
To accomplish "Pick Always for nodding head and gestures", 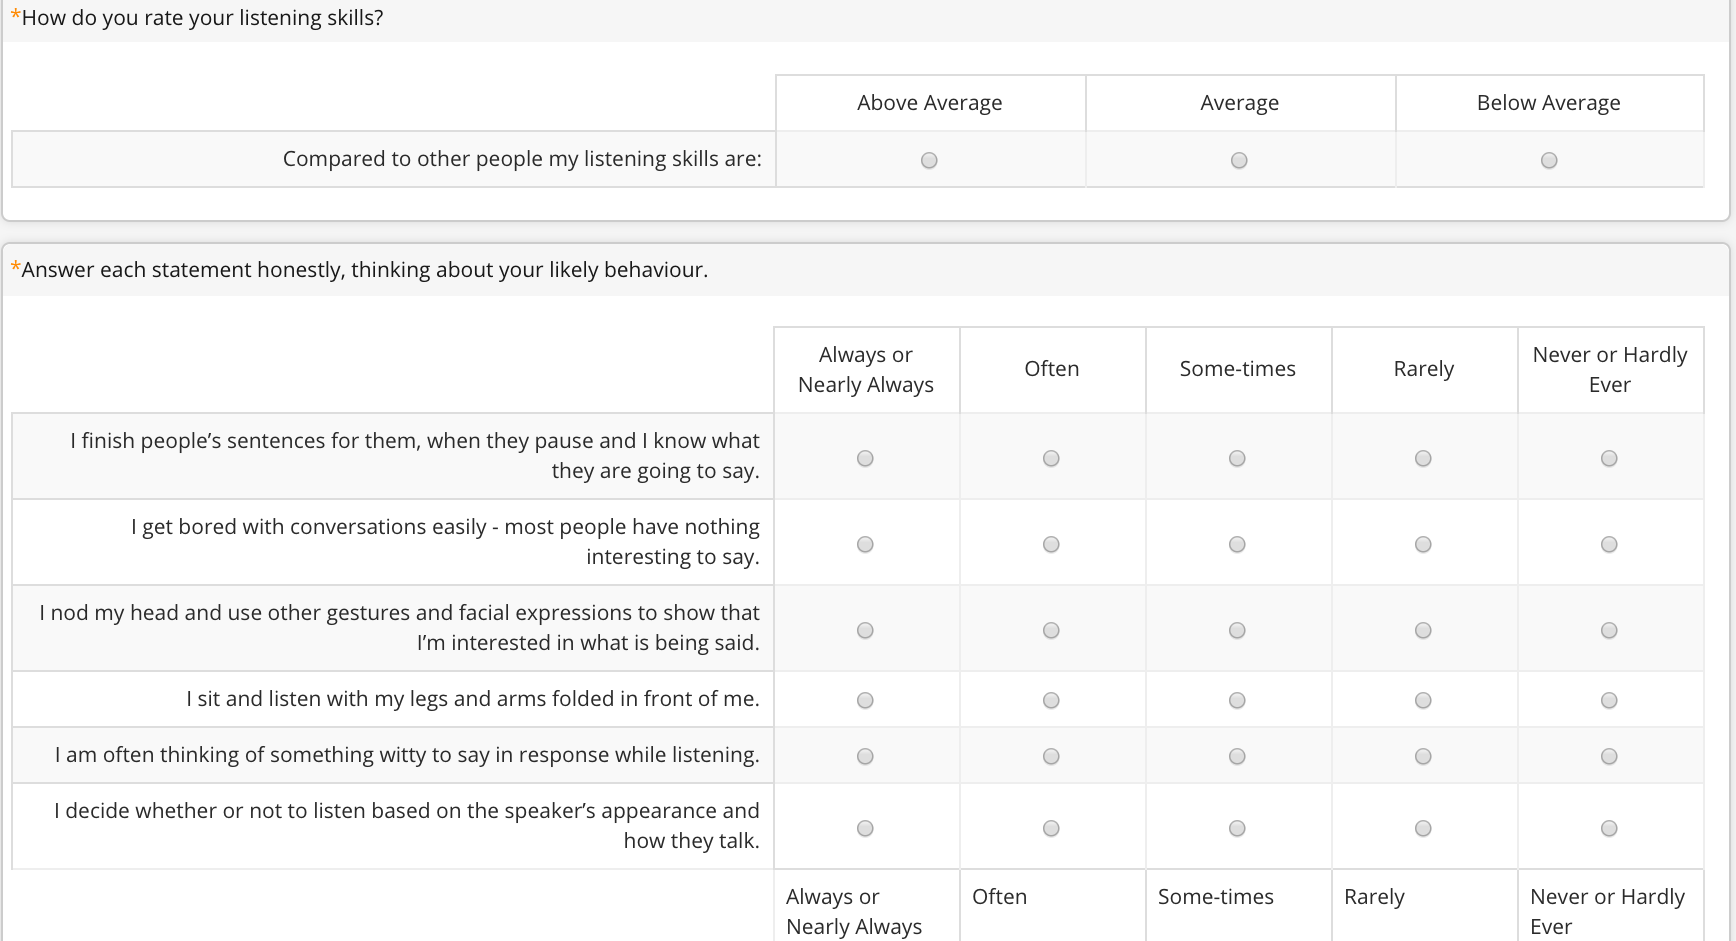I will point(865,630).
